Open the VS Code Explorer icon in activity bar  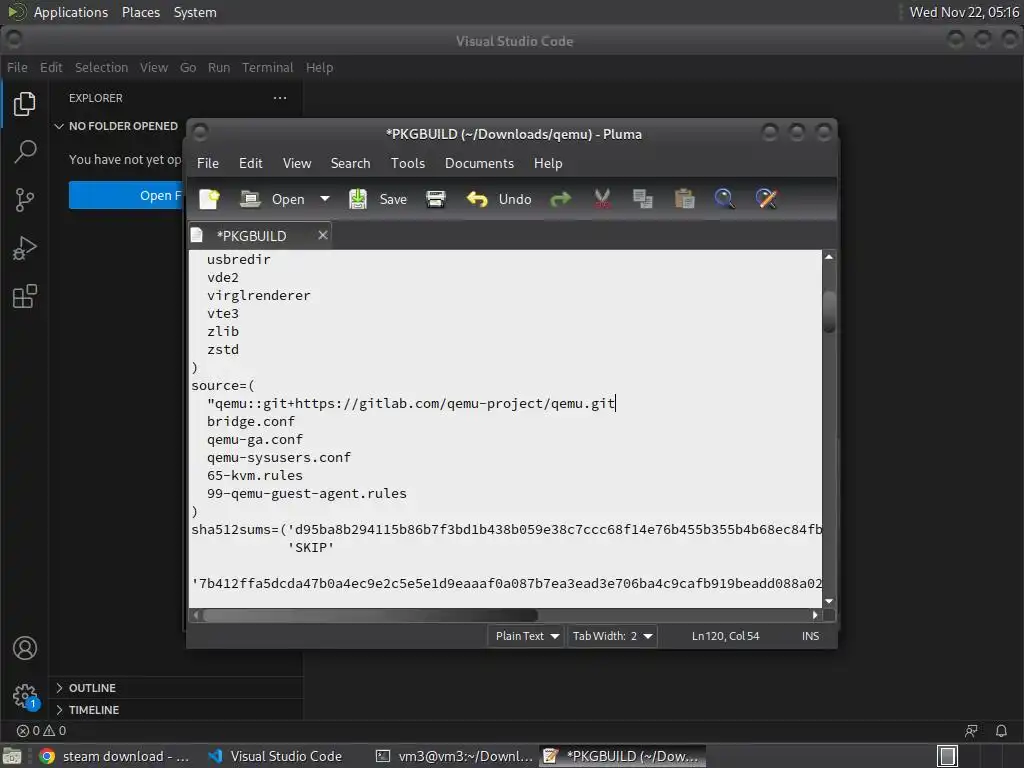(25, 104)
